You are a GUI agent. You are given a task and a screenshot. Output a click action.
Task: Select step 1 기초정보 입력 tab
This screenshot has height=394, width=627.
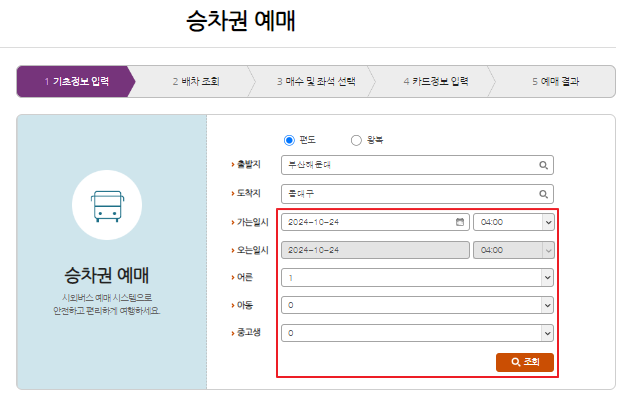tap(76, 82)
